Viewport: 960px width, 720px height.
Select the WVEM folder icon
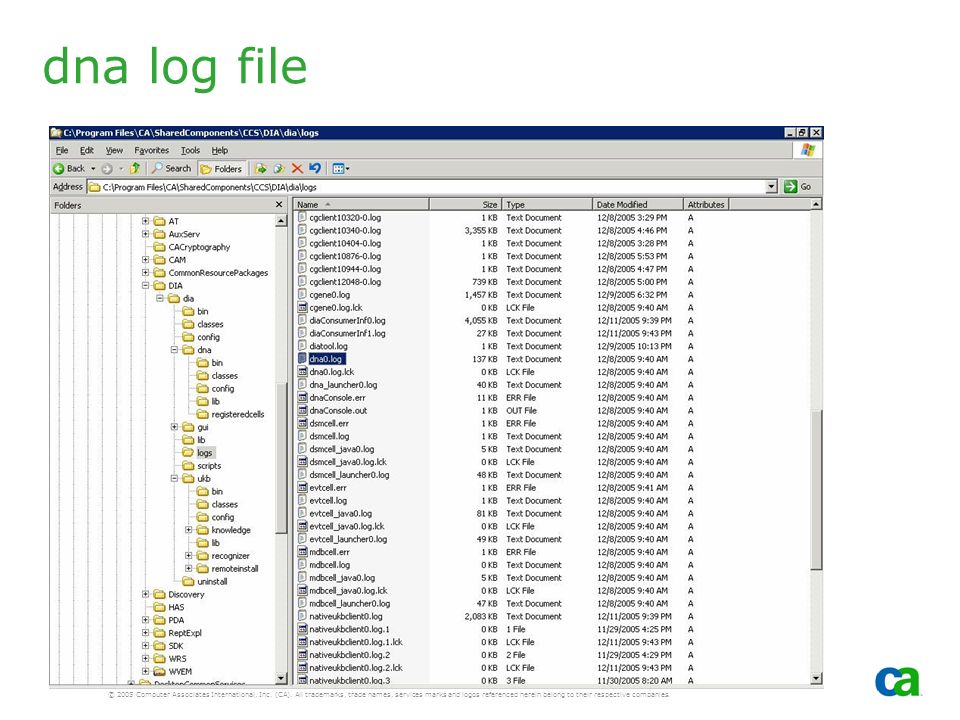160,671
